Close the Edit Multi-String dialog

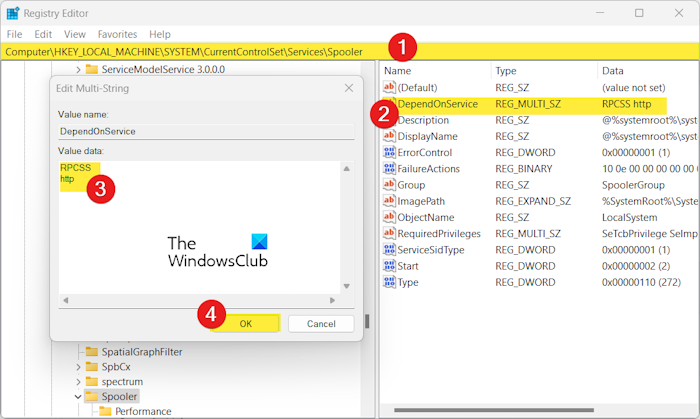pos(349,88)
